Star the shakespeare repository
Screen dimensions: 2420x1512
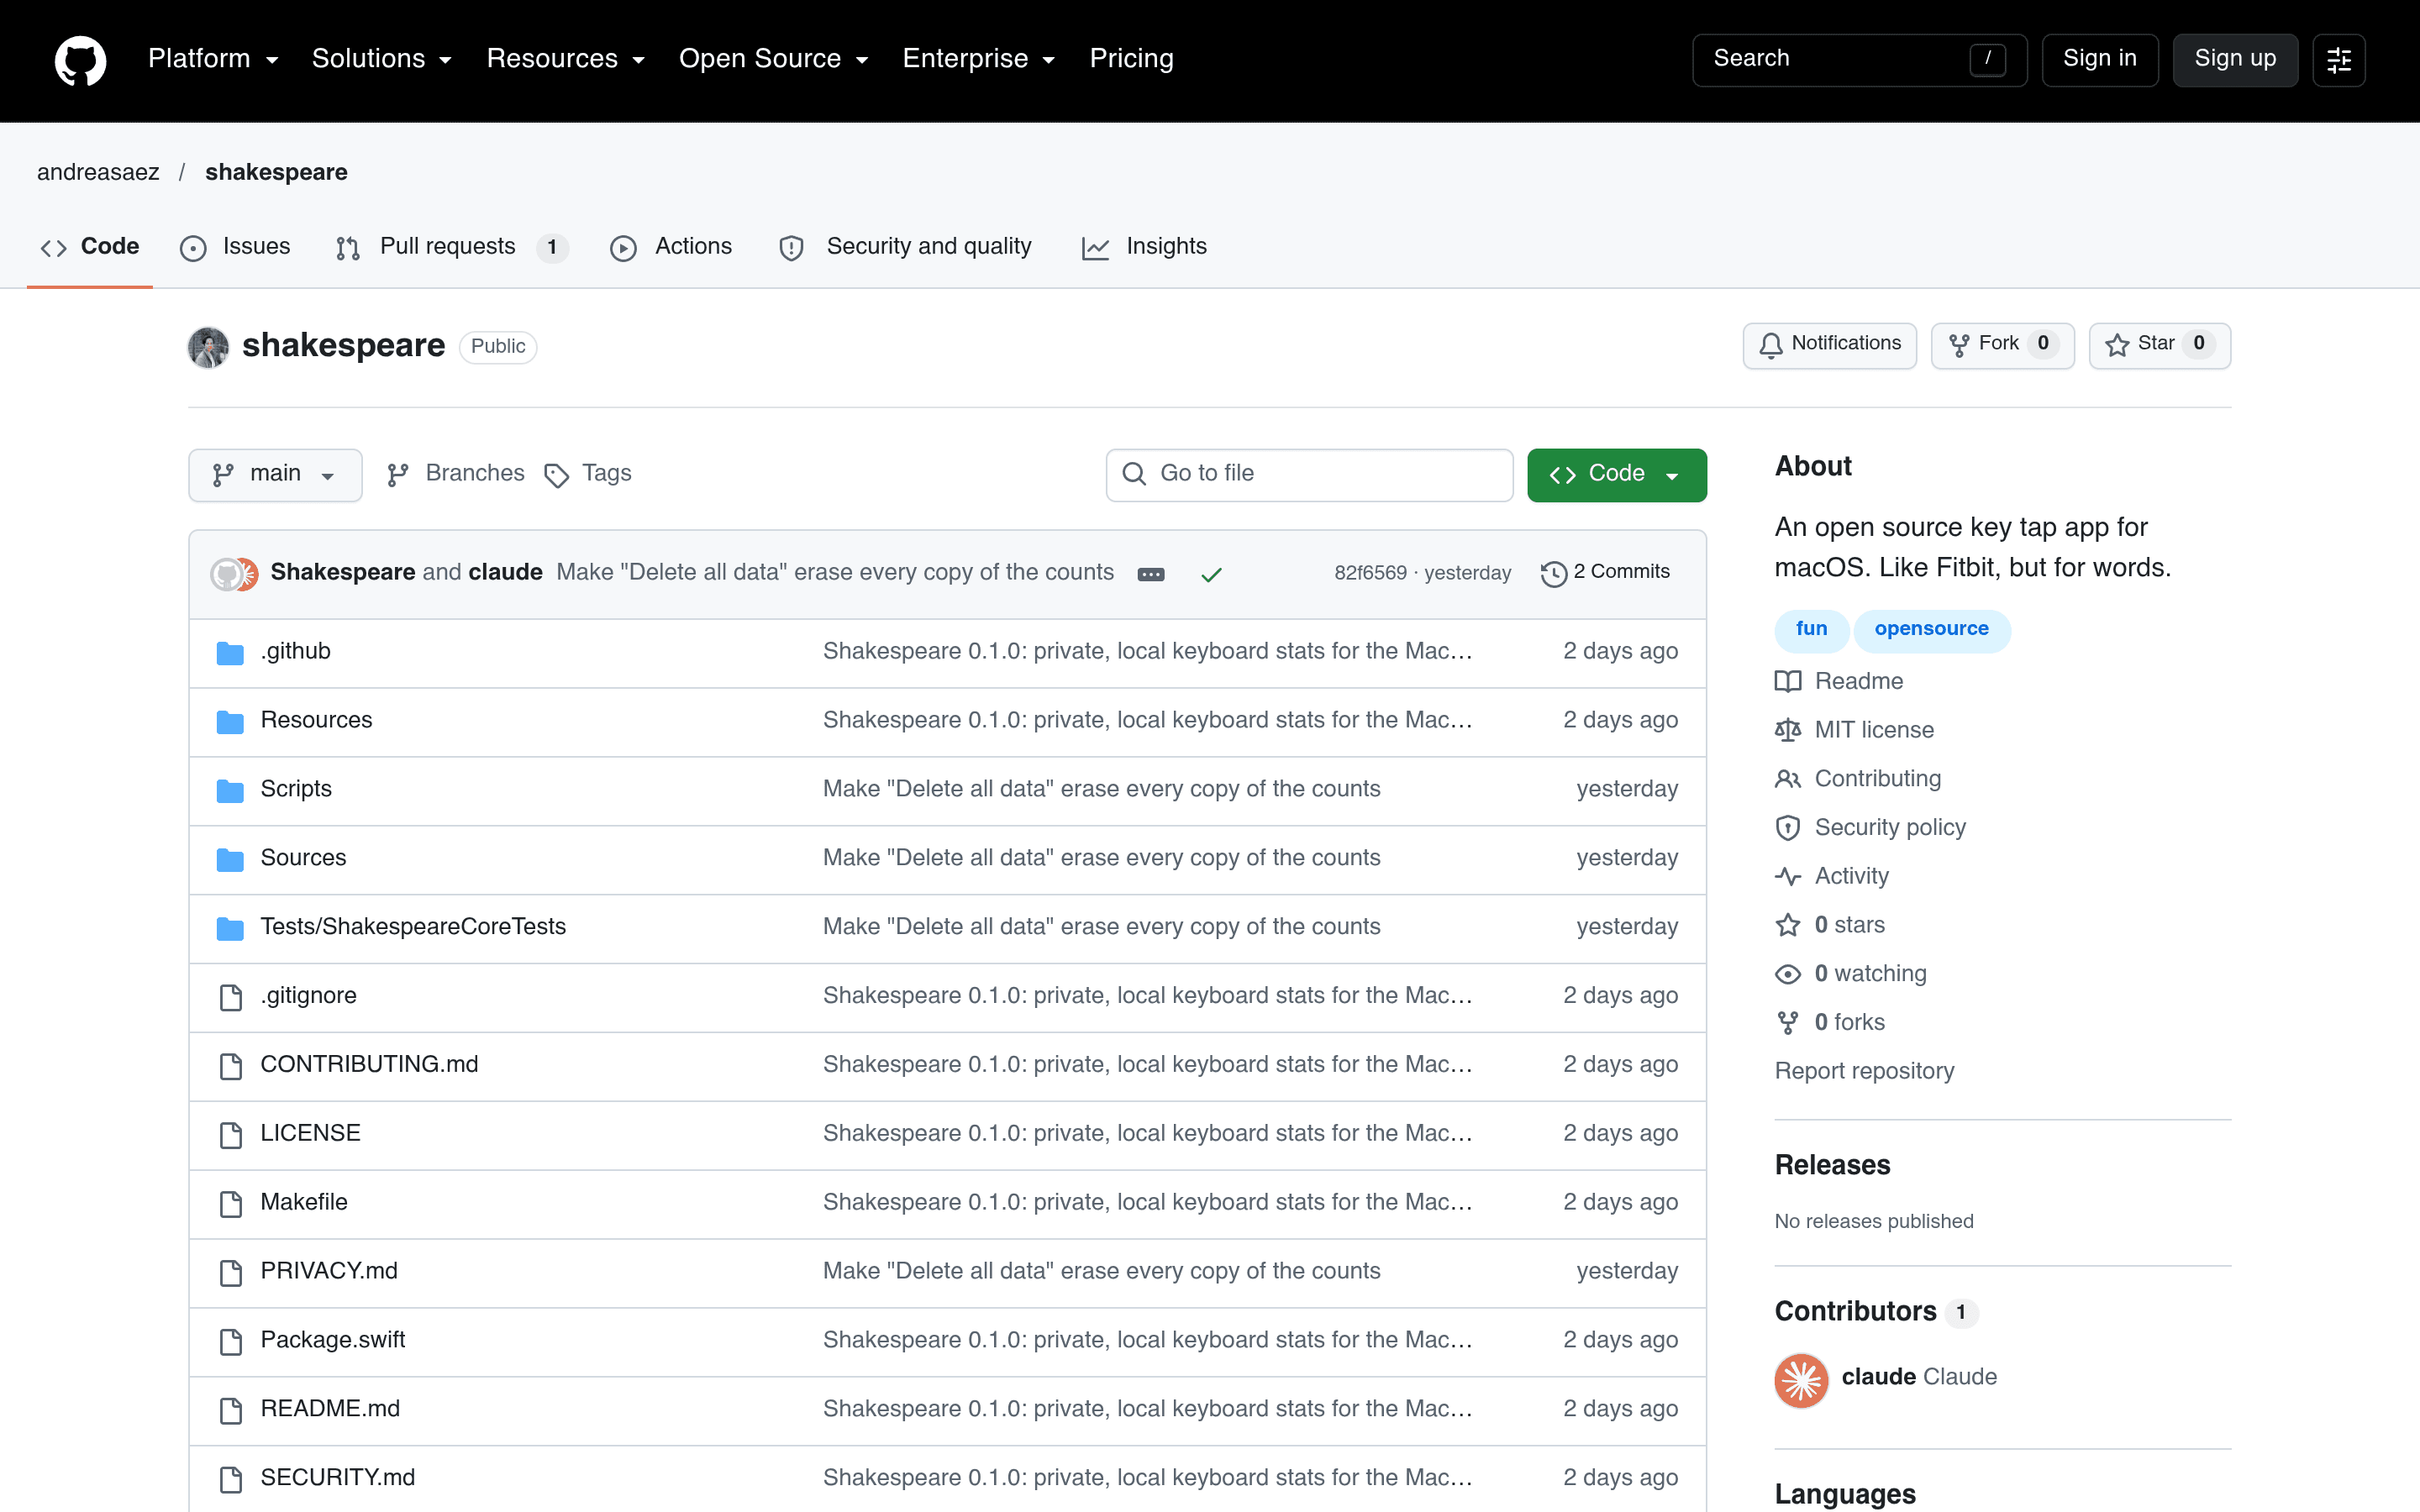[2159, 345]
